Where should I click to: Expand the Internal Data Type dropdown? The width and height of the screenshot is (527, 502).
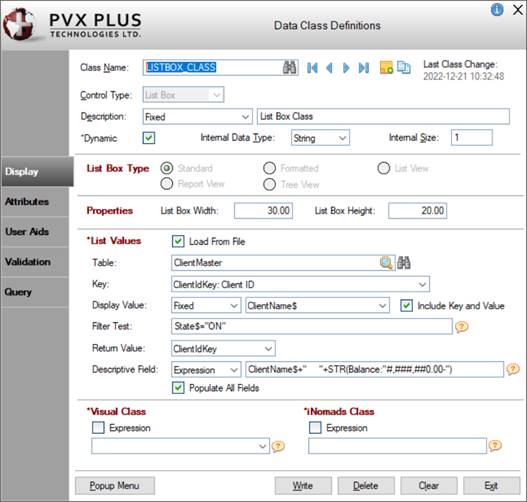pos(320,138)
